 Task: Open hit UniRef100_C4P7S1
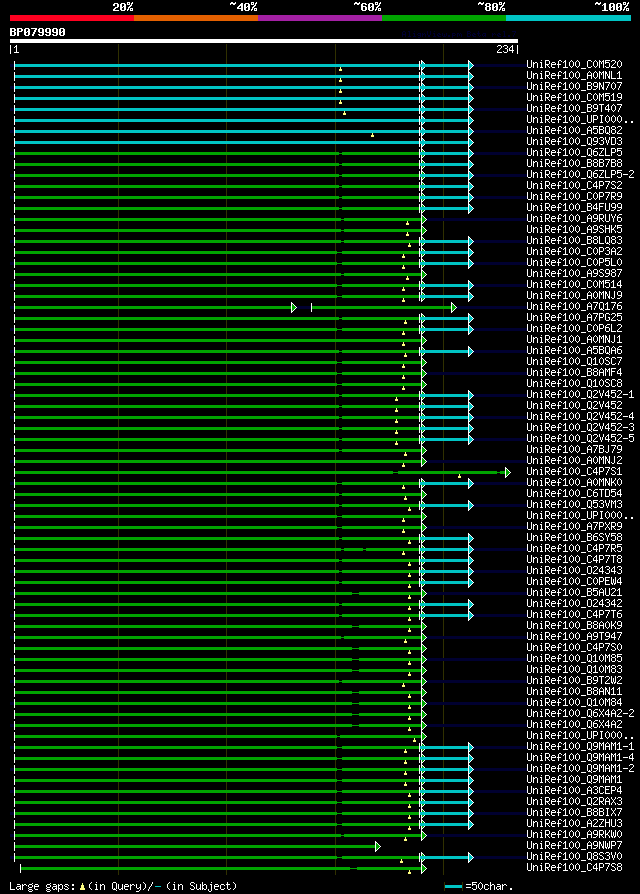pyautogui.click(x=574, y=472)
